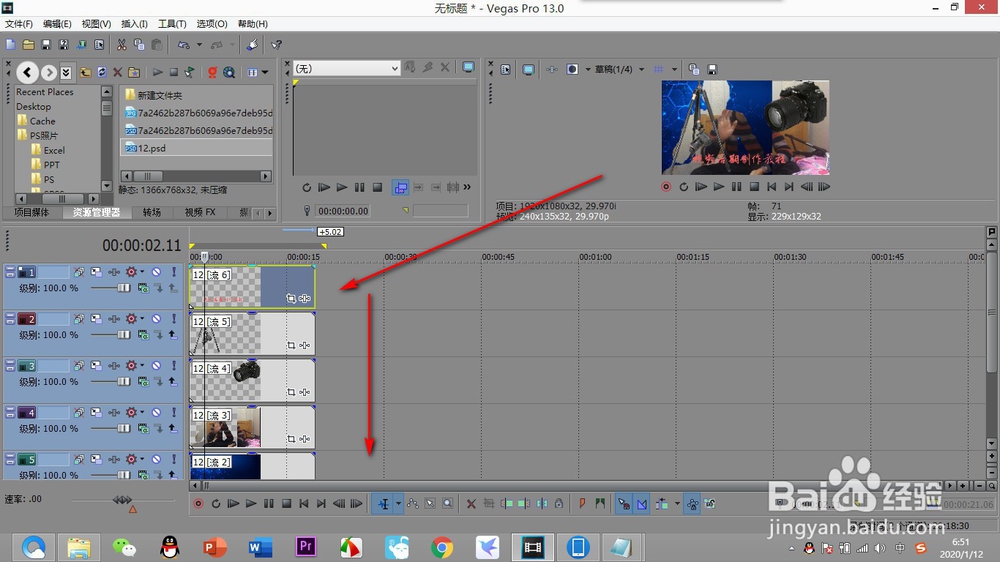Click the Undo arrow icon
1000x562 pixels.
point(184,45)
